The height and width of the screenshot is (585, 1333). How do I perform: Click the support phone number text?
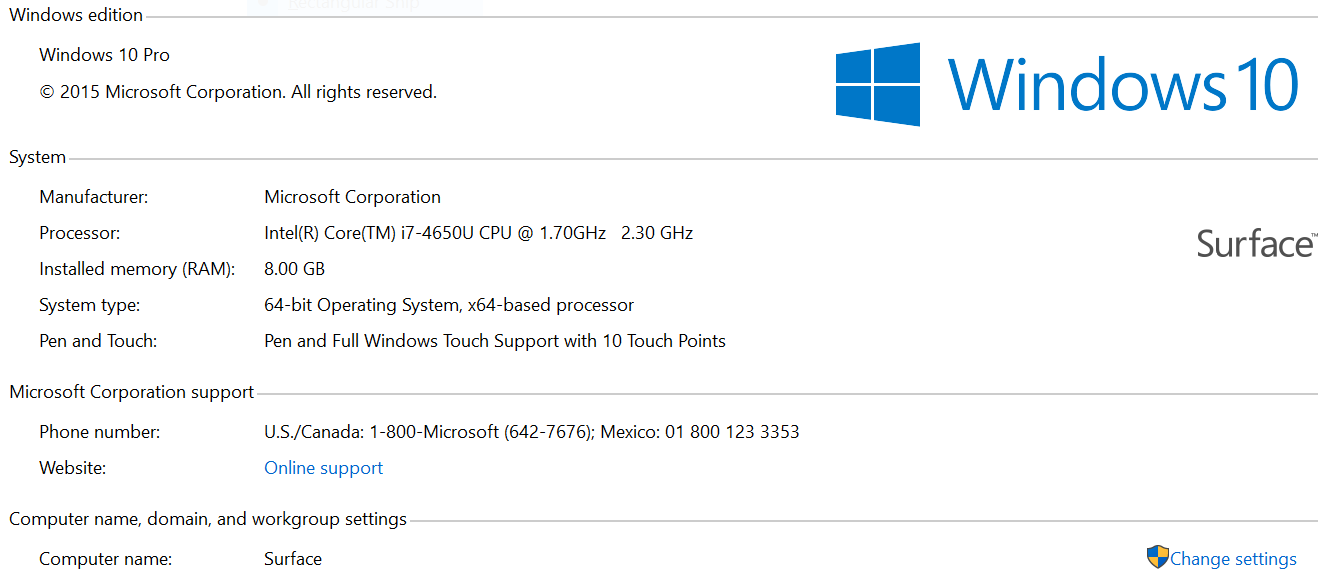532,432
